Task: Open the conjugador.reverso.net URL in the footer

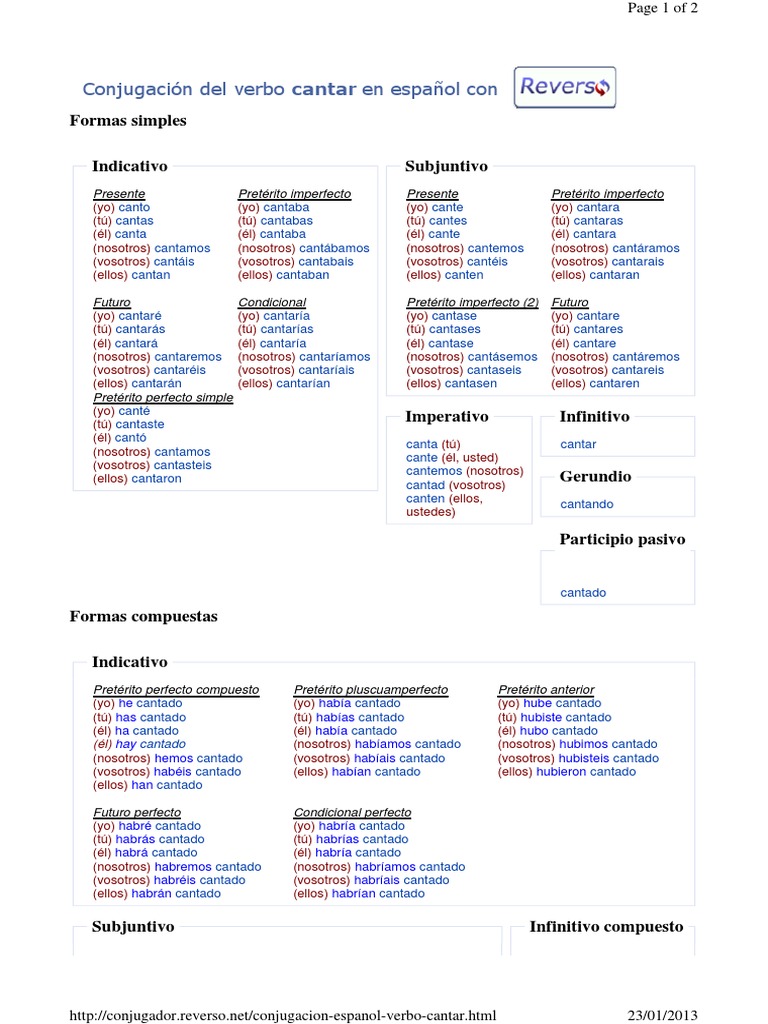Action: (x=282, y=1015)
